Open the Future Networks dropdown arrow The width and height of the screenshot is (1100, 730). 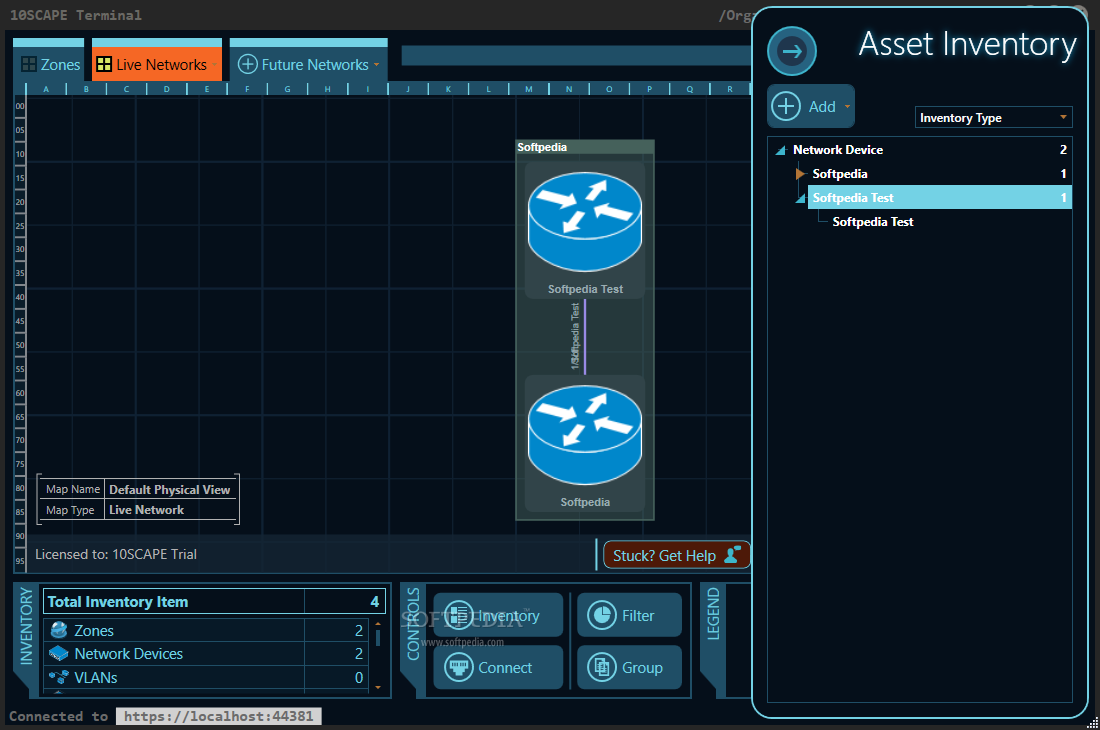coord(377,65)
